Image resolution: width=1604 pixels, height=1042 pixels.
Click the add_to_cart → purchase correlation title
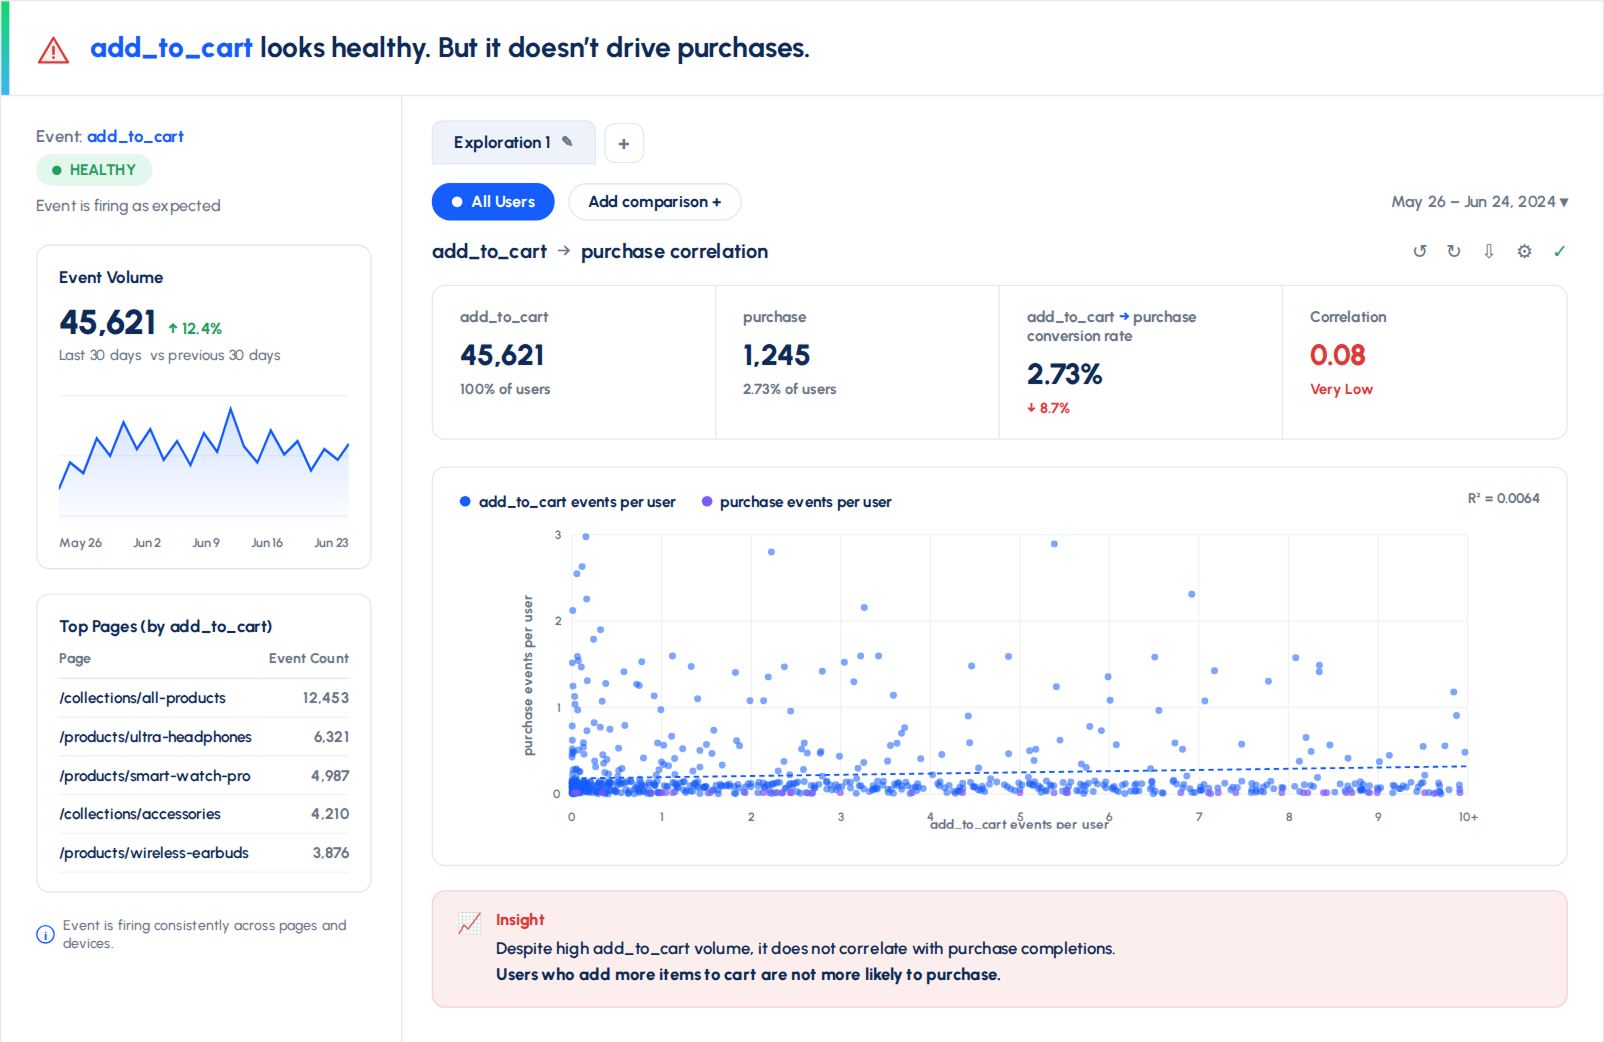600,251
